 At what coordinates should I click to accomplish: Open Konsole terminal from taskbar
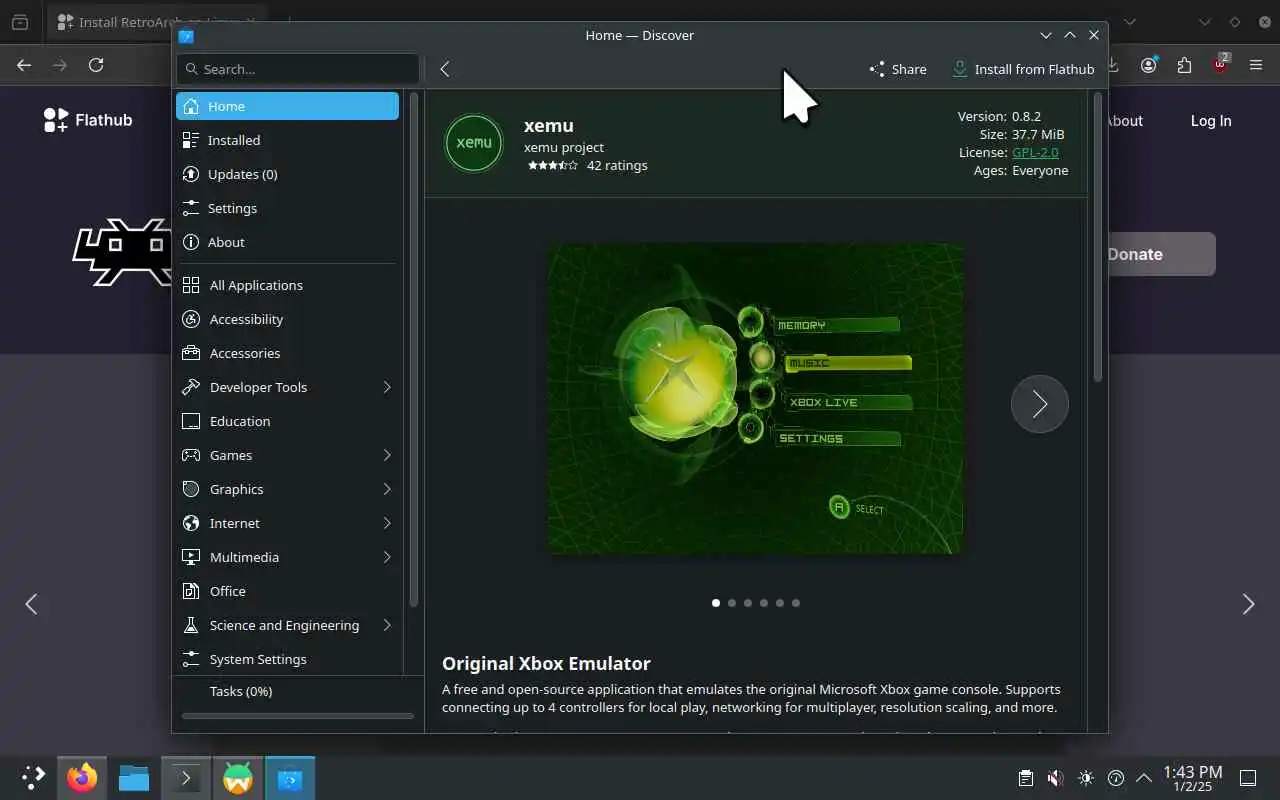186,778
